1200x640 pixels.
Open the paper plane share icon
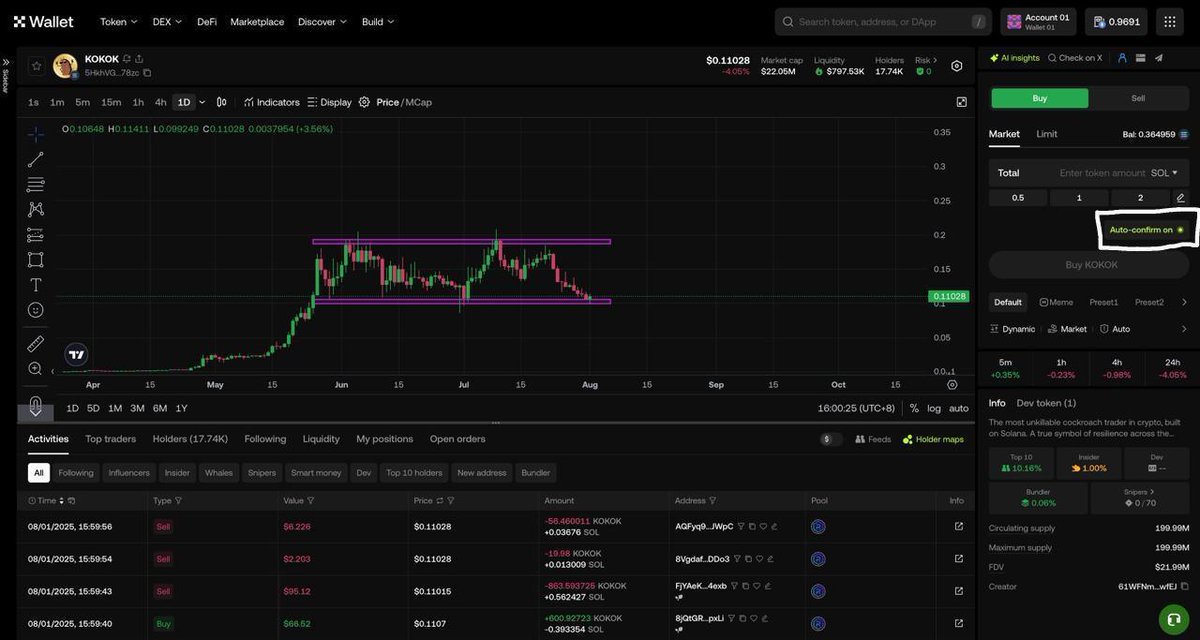pyautogui.click(x=1159, y=58)
